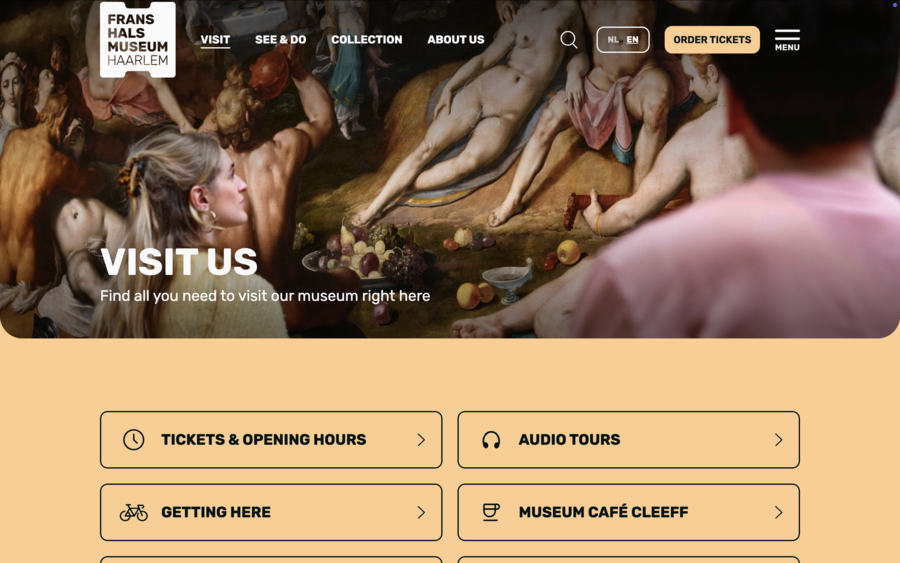Screen dimensions: 900x563
Task: Open the Tickets & Opening Hours link
Action: pyautogui.click(x=271, y=440)
